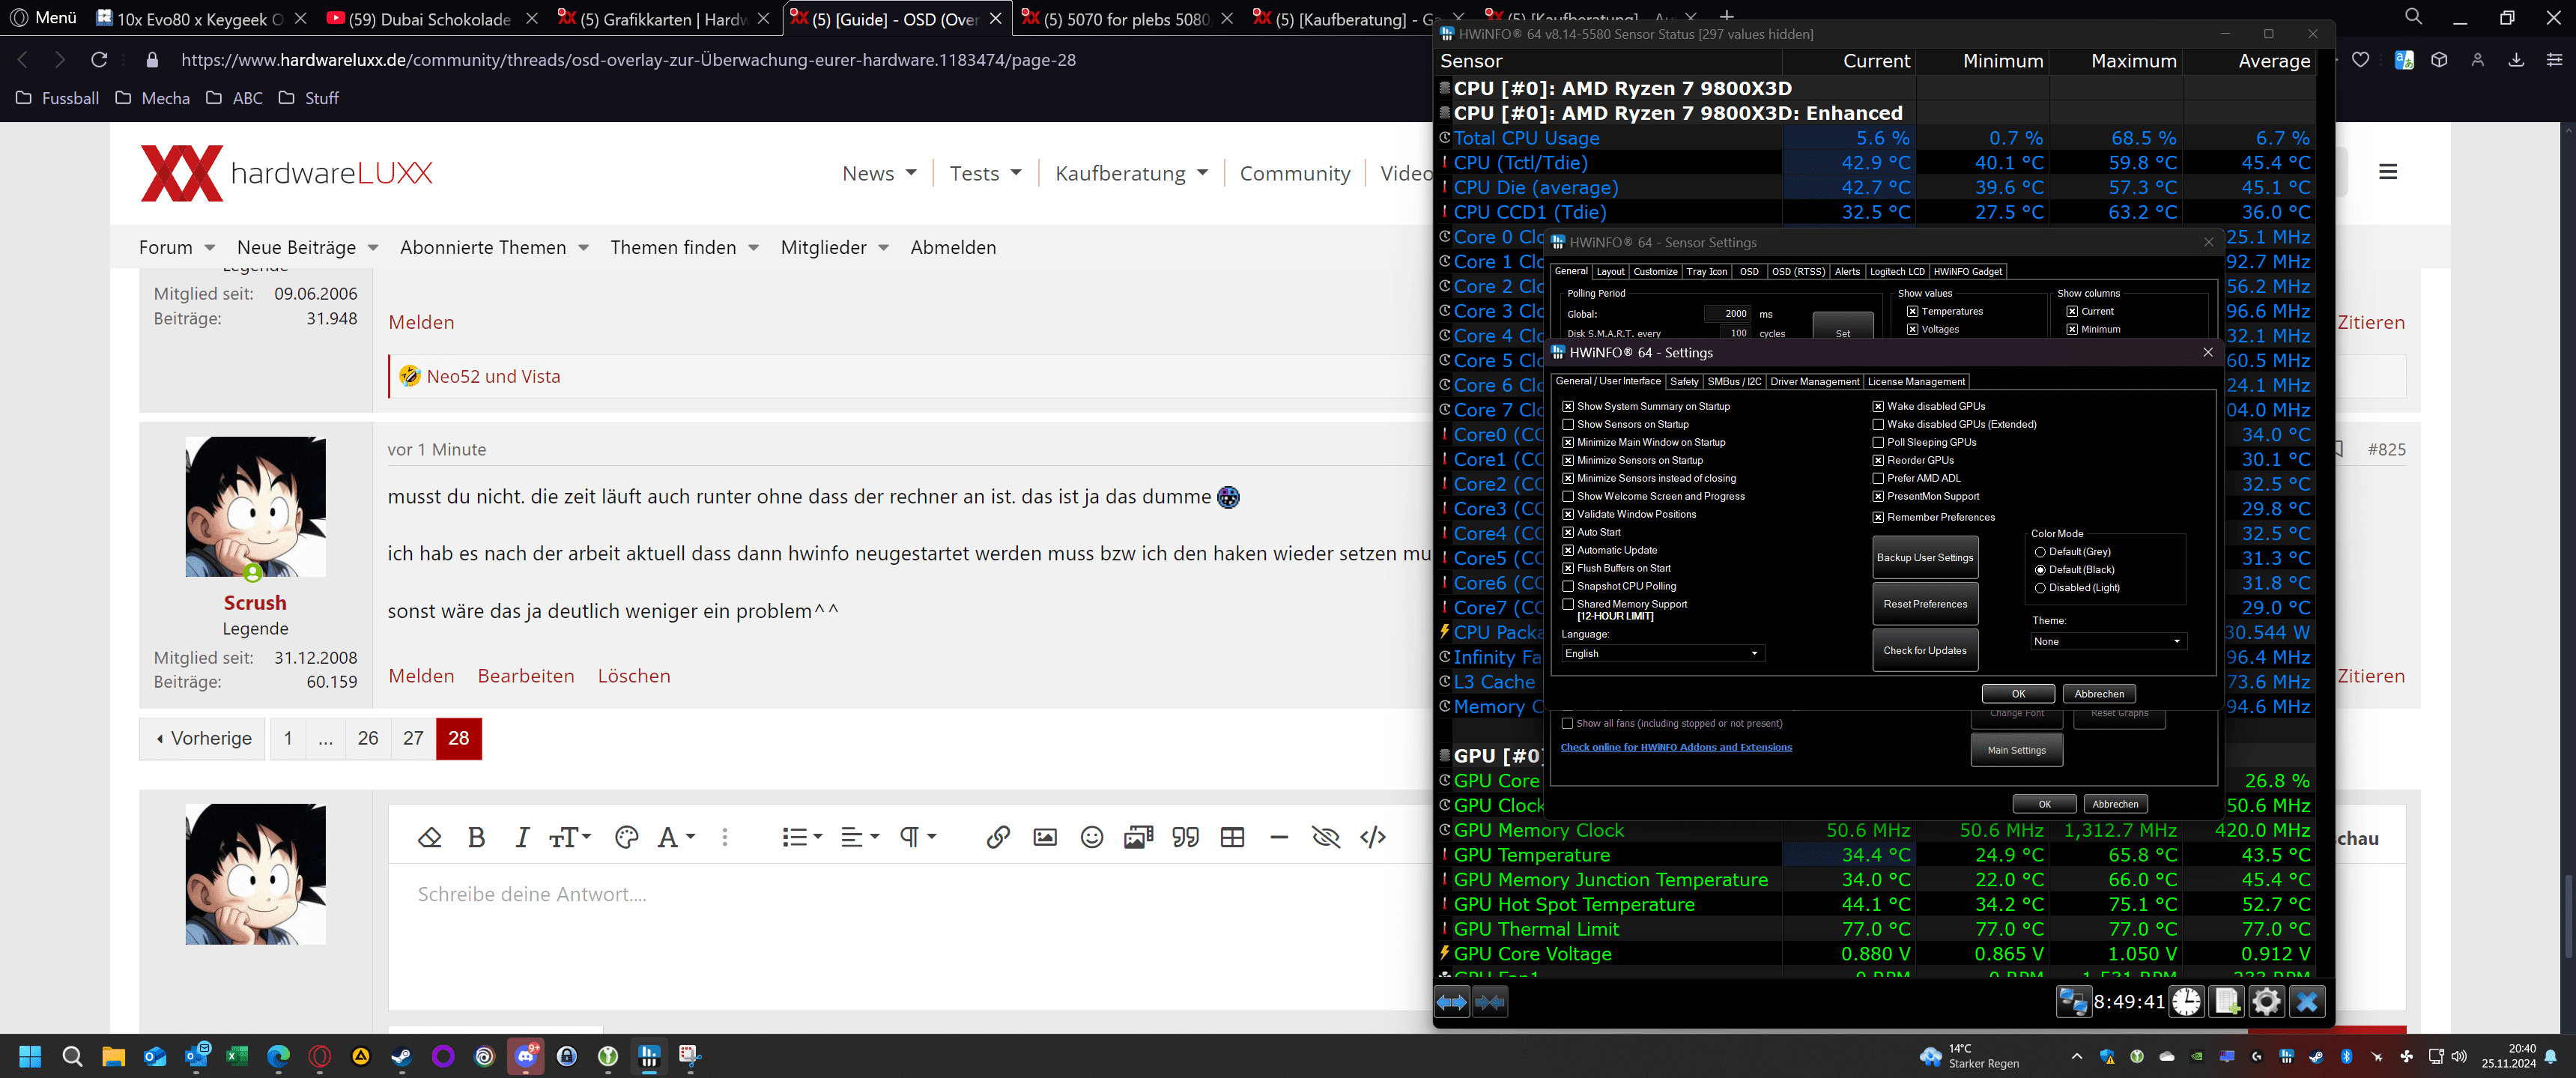The image size is (2576, 1078).
Task: Switch to the Safety settings tab
Action: click(1683, 381)
